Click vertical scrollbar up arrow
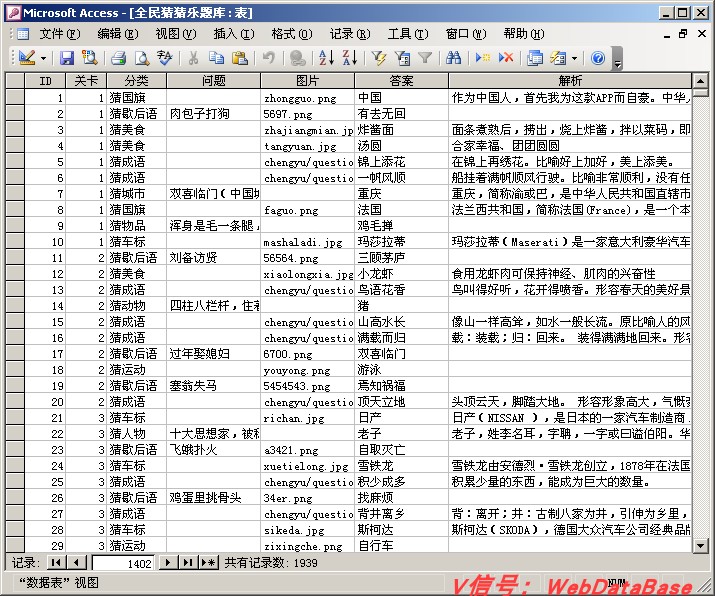Screen dimensions: 715x596 (x=700, y=81)
